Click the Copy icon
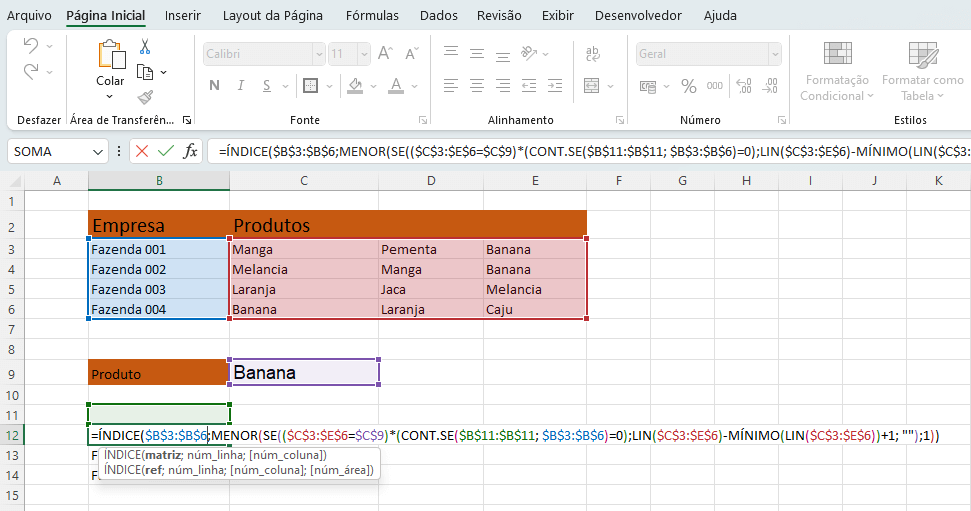Screen dimensions: 971x511 [x=145, y=72]
